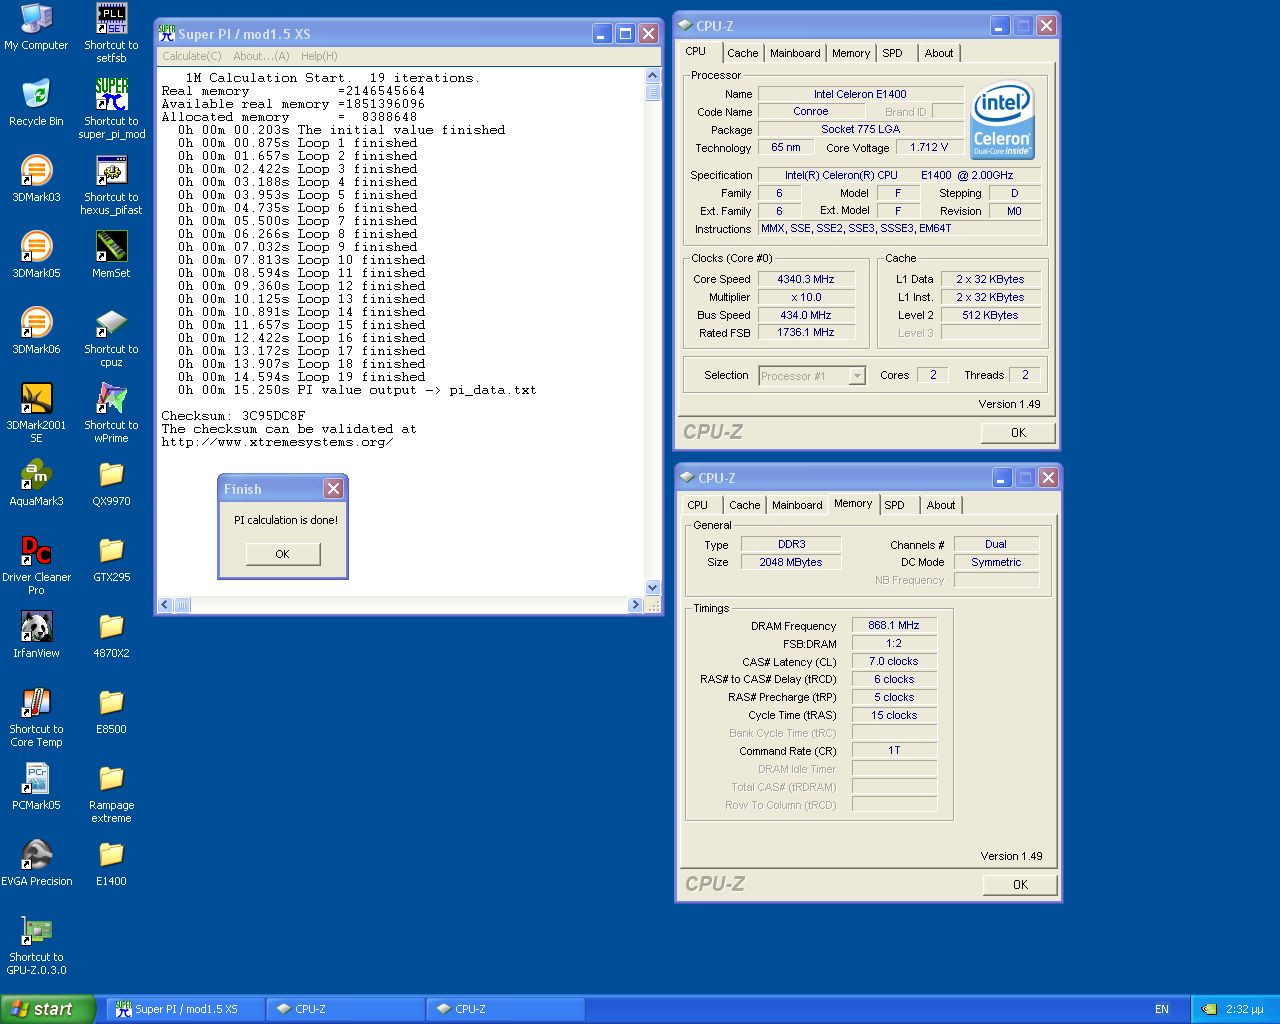
Task: Switch to CPU tab in bottom CPU-Z
Action: point(697,505)
